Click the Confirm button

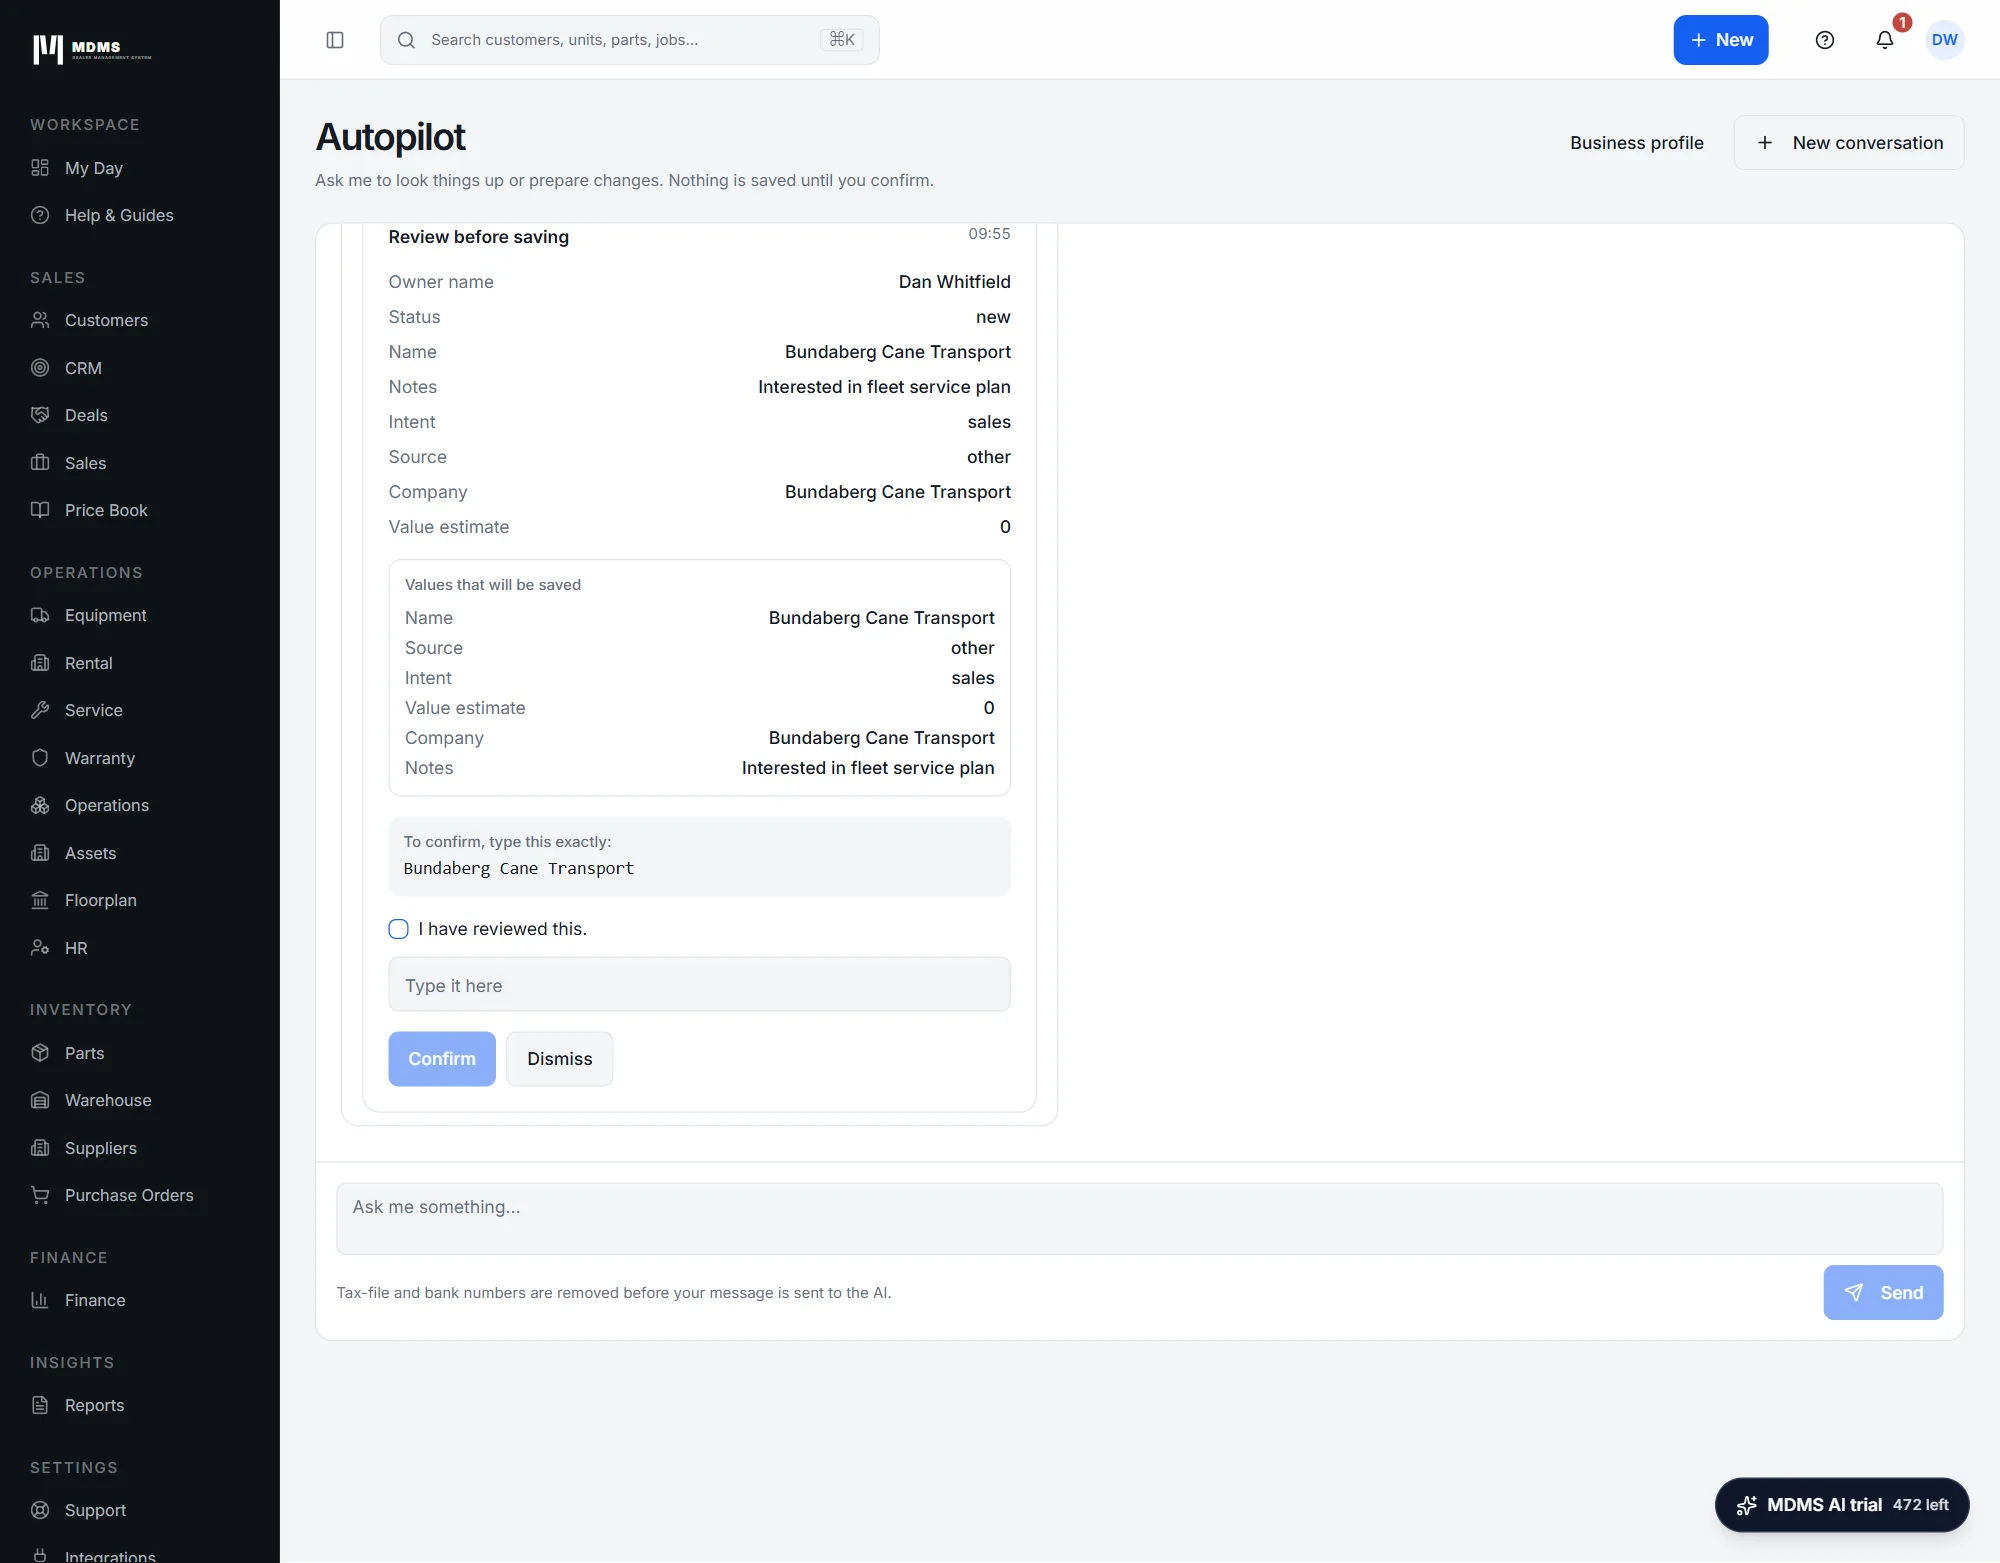[x=442, y=1059]
